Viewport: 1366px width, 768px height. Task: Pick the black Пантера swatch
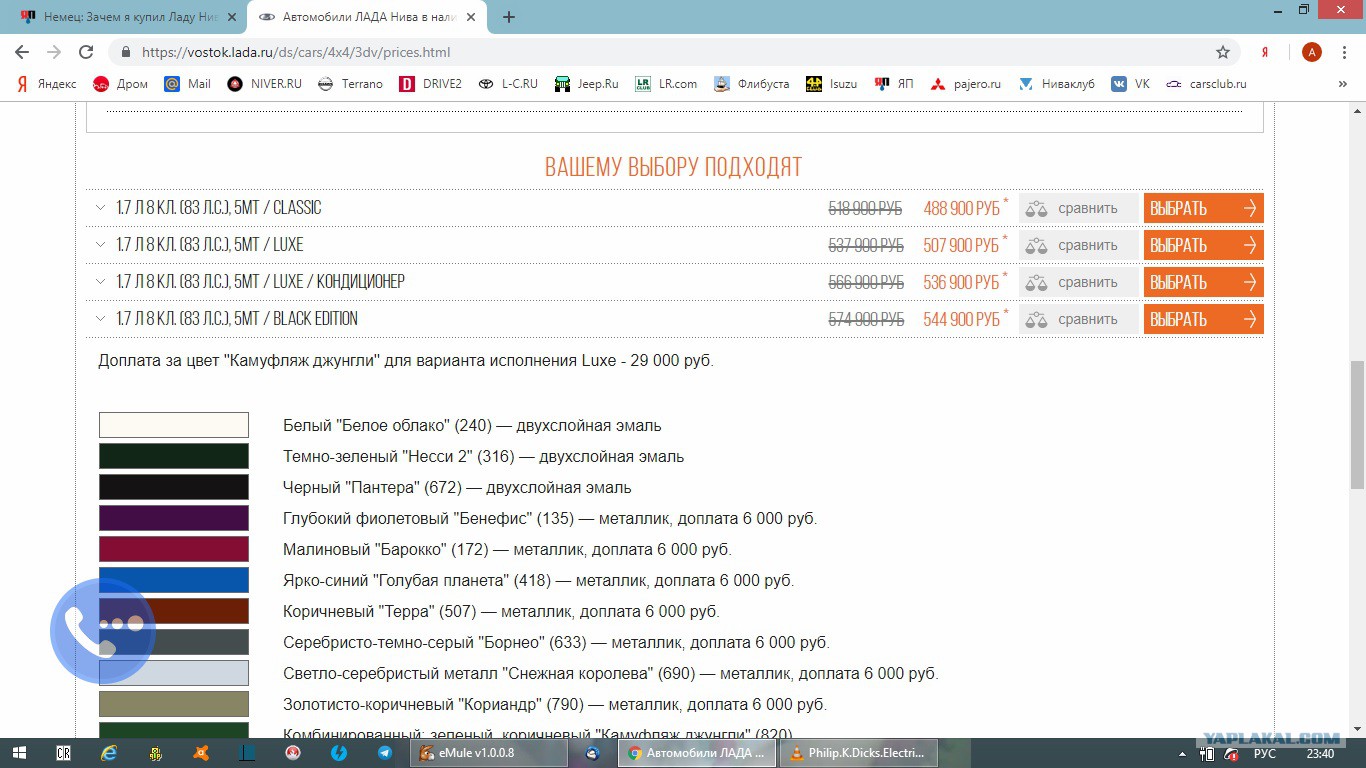tap(174, 487)
